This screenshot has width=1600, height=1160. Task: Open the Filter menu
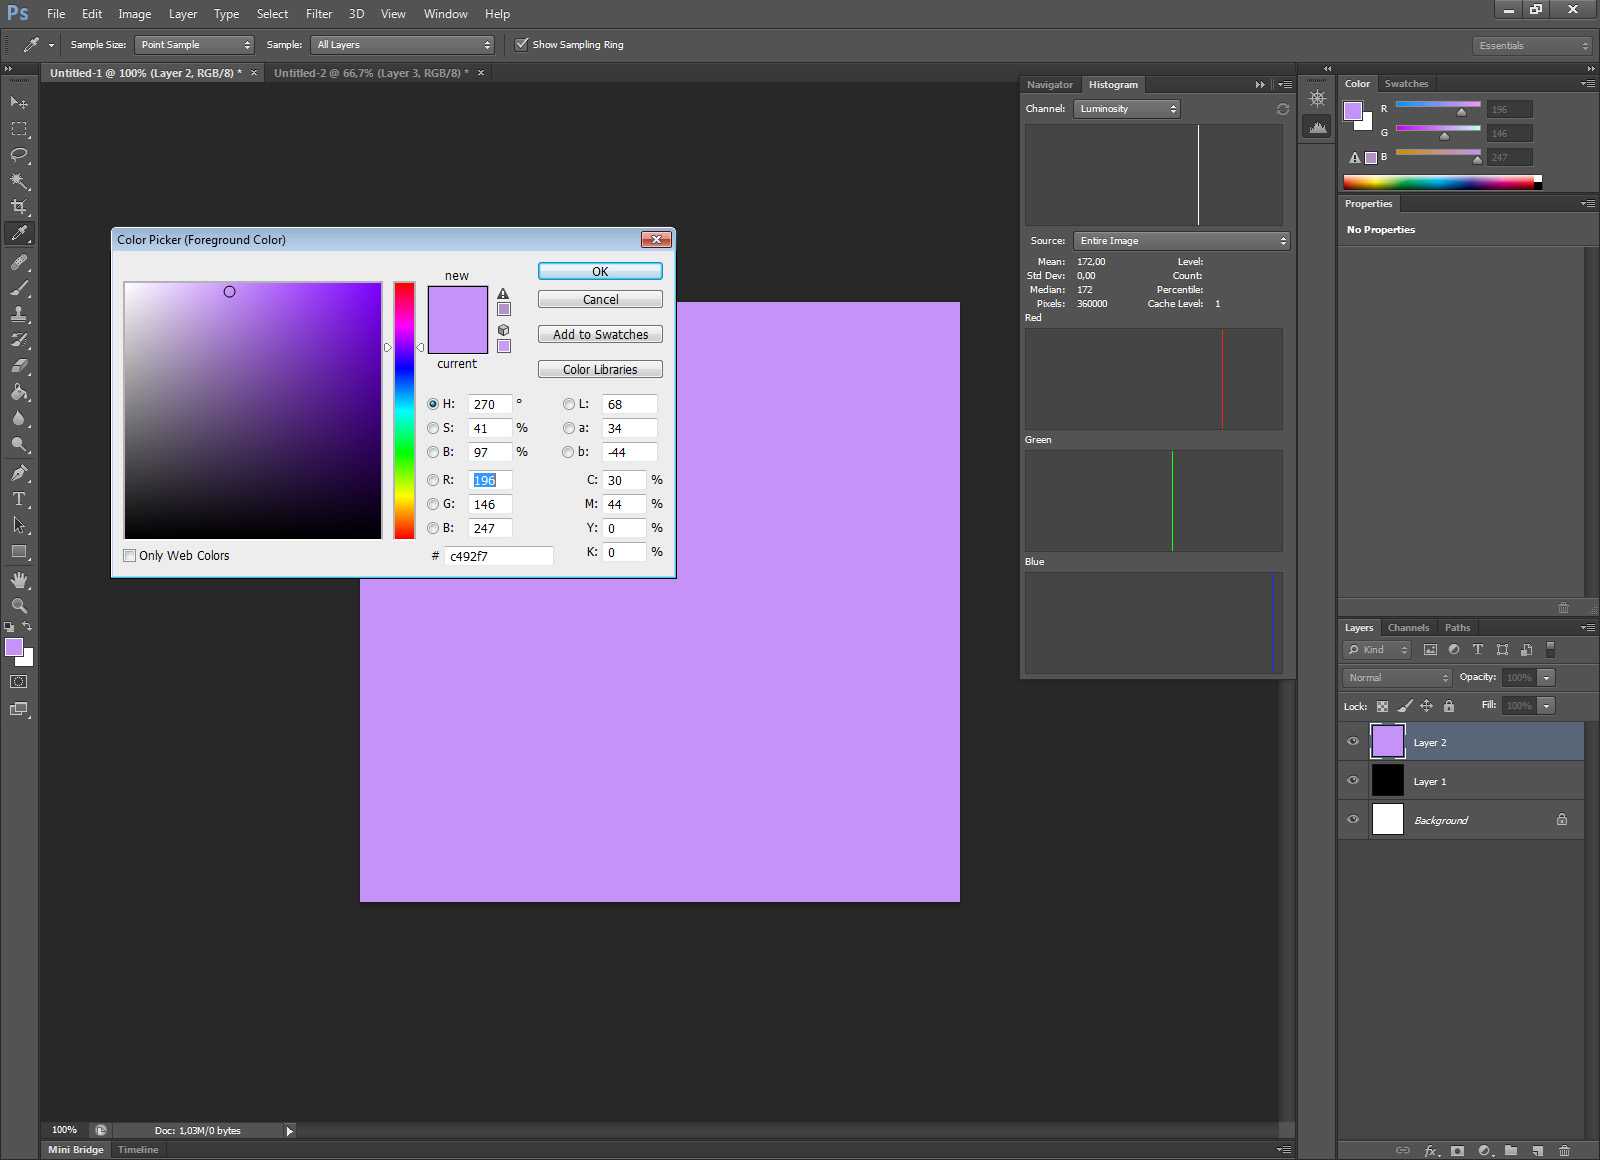(x=319, y=14)
